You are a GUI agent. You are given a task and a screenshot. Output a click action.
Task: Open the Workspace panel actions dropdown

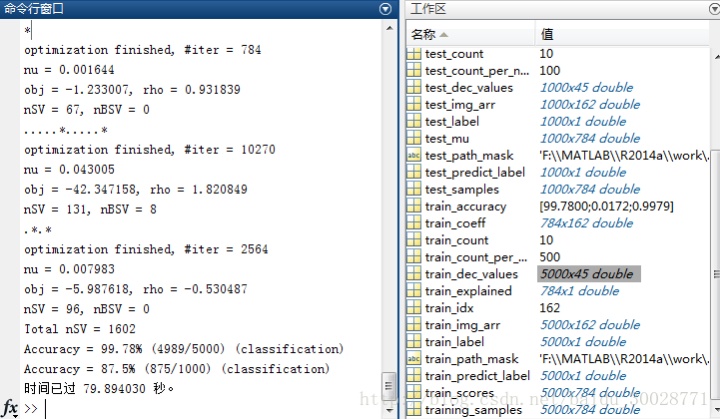click(714, 9)
